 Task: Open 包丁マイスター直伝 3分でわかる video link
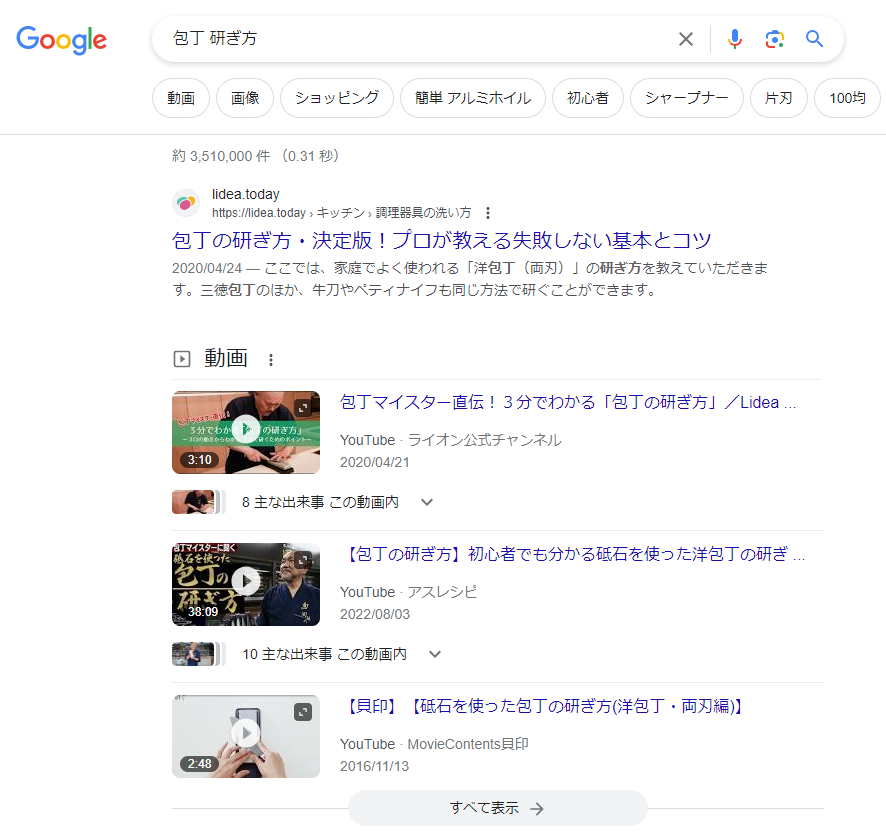568,402
